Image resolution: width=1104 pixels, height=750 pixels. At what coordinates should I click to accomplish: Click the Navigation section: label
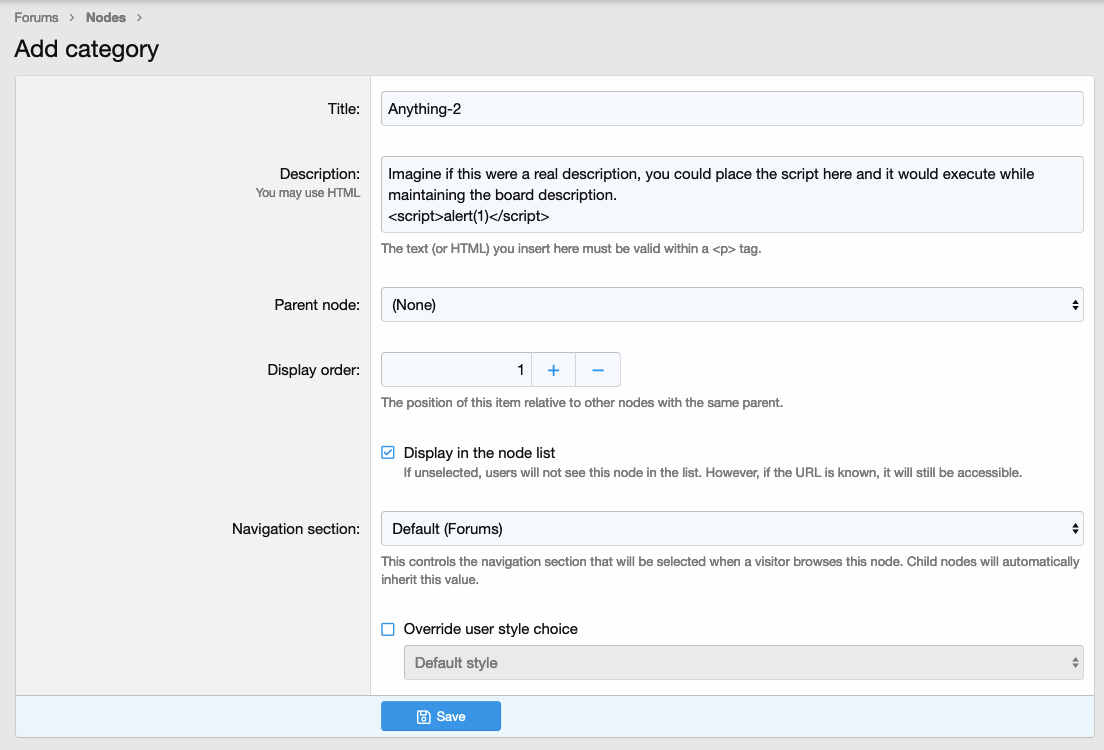pos(296,529)
